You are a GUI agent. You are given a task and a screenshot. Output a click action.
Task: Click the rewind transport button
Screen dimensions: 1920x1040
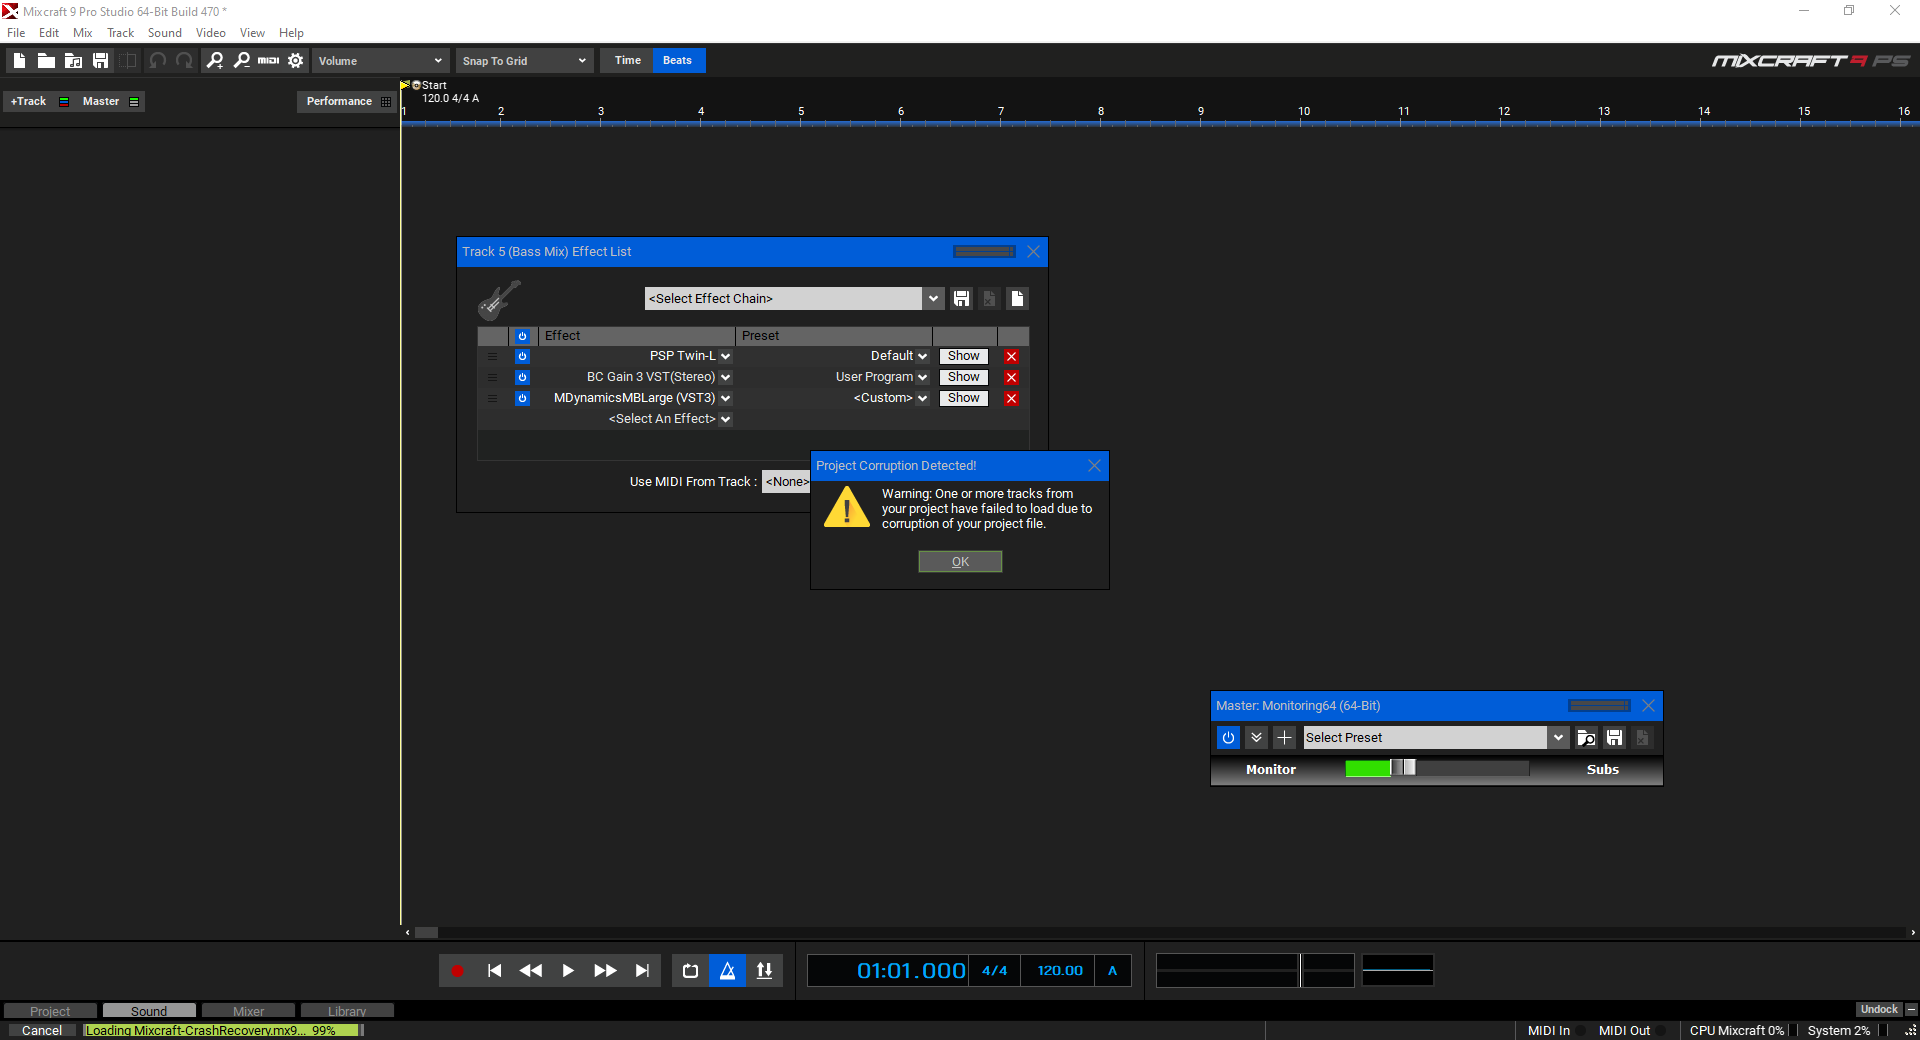click(531, 971)
